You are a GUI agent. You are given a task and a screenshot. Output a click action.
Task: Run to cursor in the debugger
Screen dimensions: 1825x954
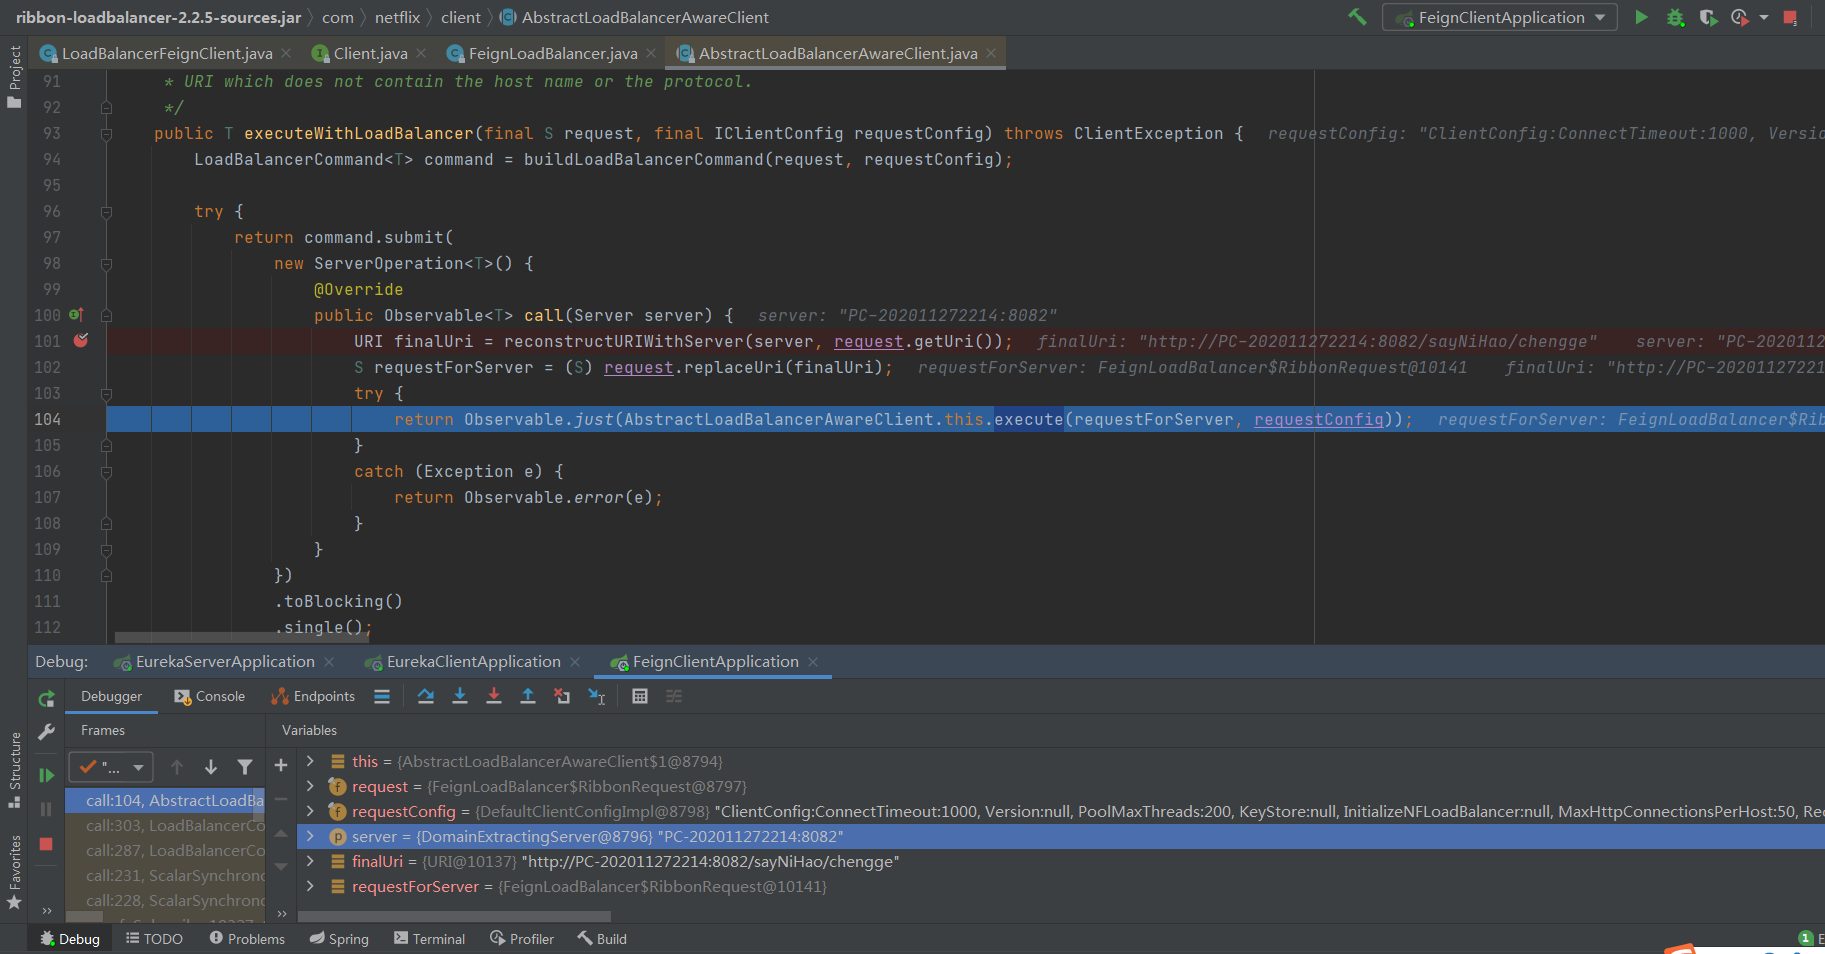[x=597, y=696]
